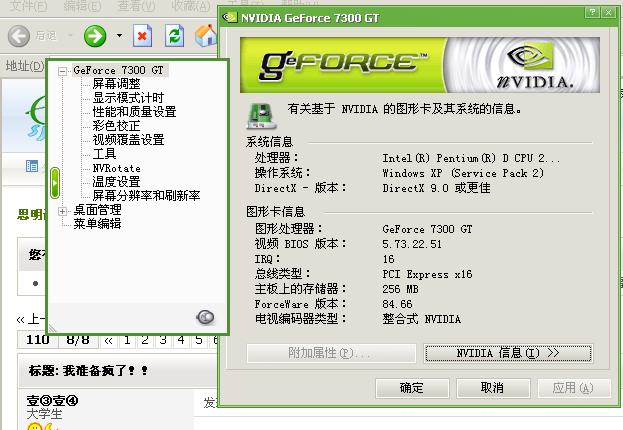Click the 确定 button
This screenshot has height=430, width=623.
point(412,387)
